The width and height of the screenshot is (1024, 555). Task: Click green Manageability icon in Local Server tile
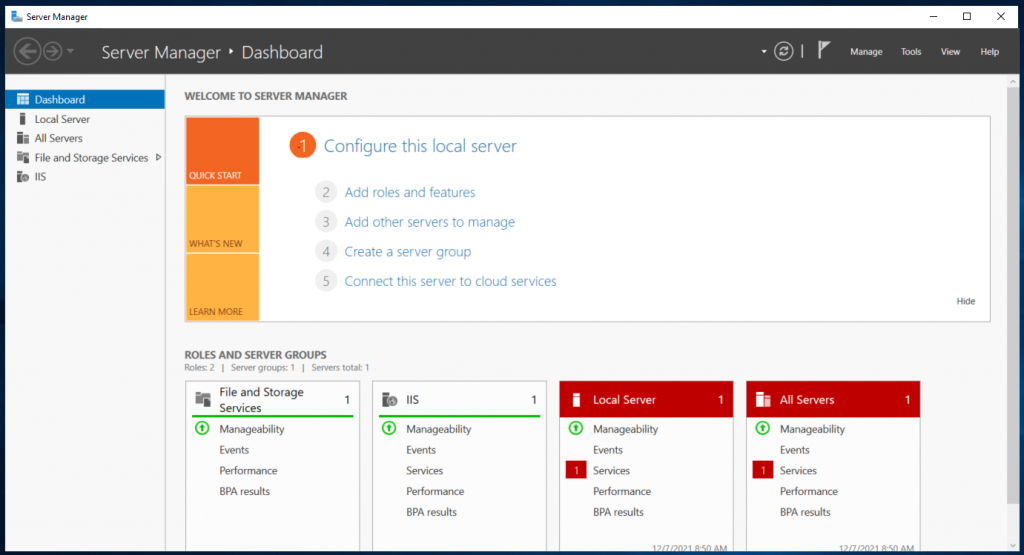[x=576, y=428]
